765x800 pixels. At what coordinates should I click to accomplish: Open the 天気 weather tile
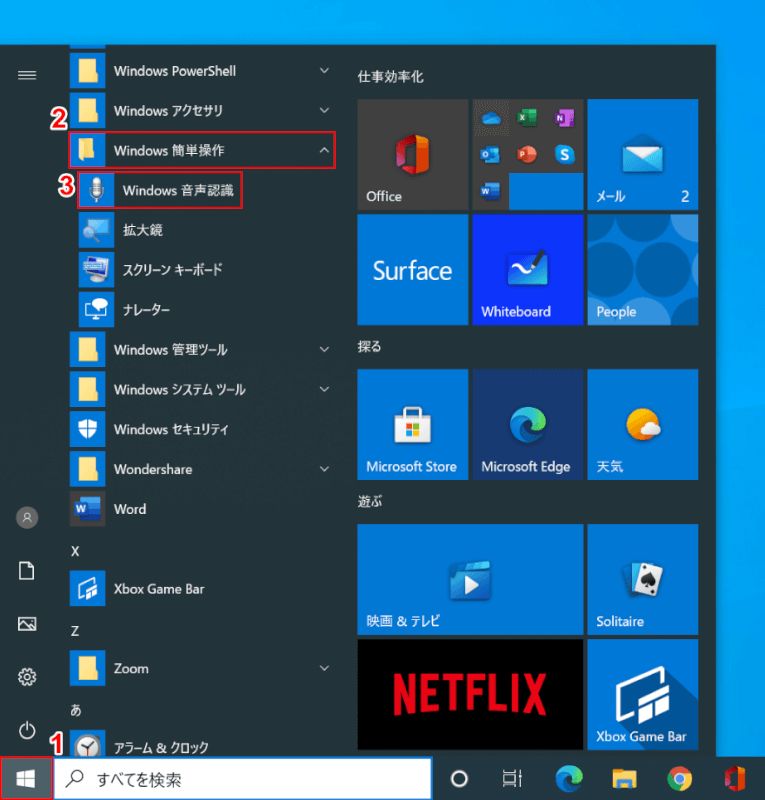643,424
